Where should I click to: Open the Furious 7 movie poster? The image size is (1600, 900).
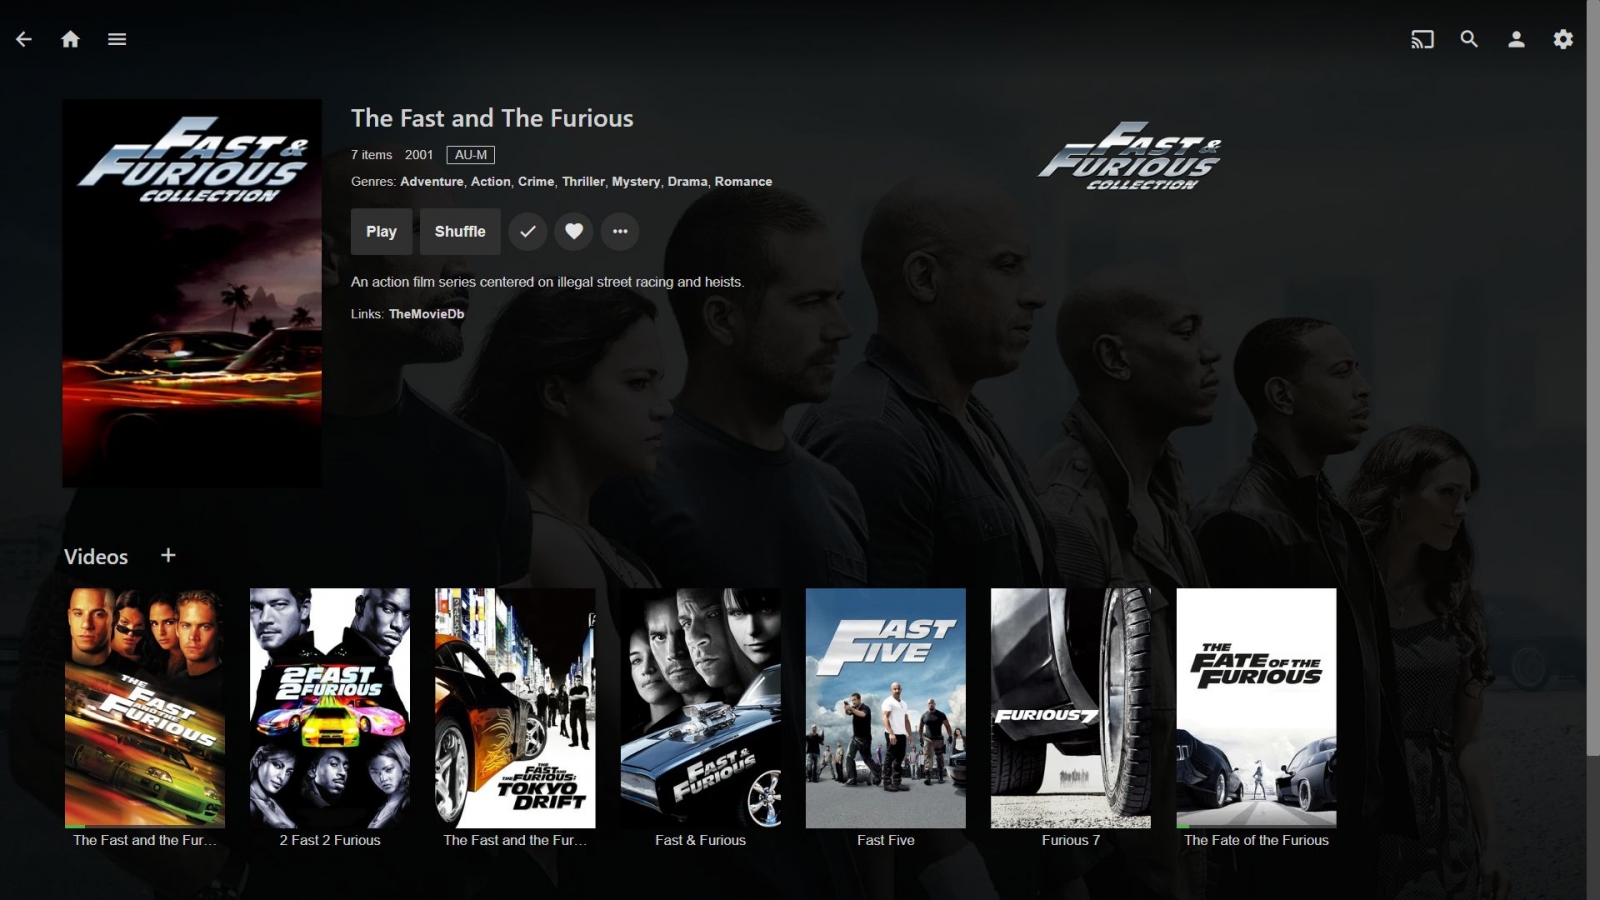coord(1071,708)
